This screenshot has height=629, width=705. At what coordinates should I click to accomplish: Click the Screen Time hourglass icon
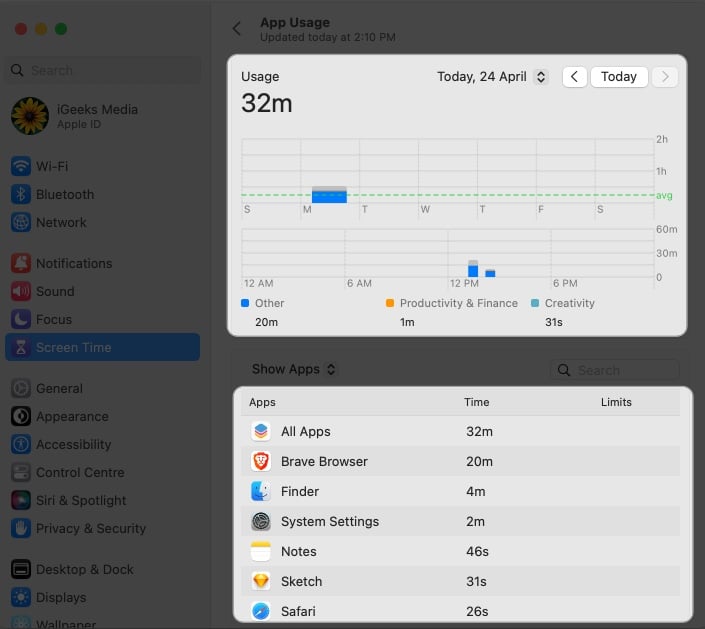pyautogui.click(x=21, y=347)
